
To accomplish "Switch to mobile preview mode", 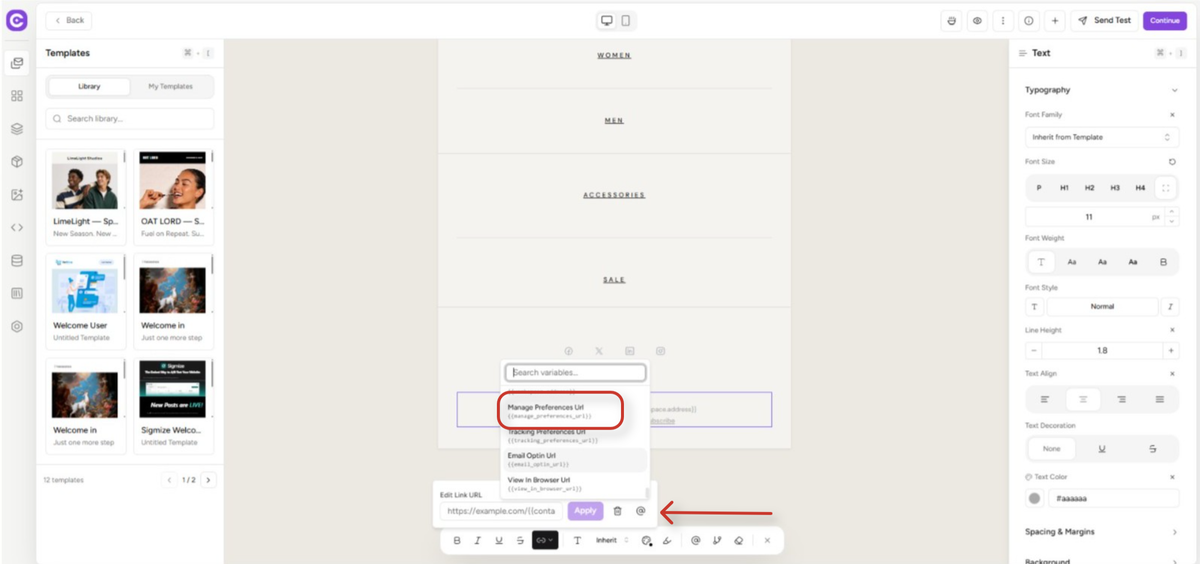I will (x=626, y=20).
